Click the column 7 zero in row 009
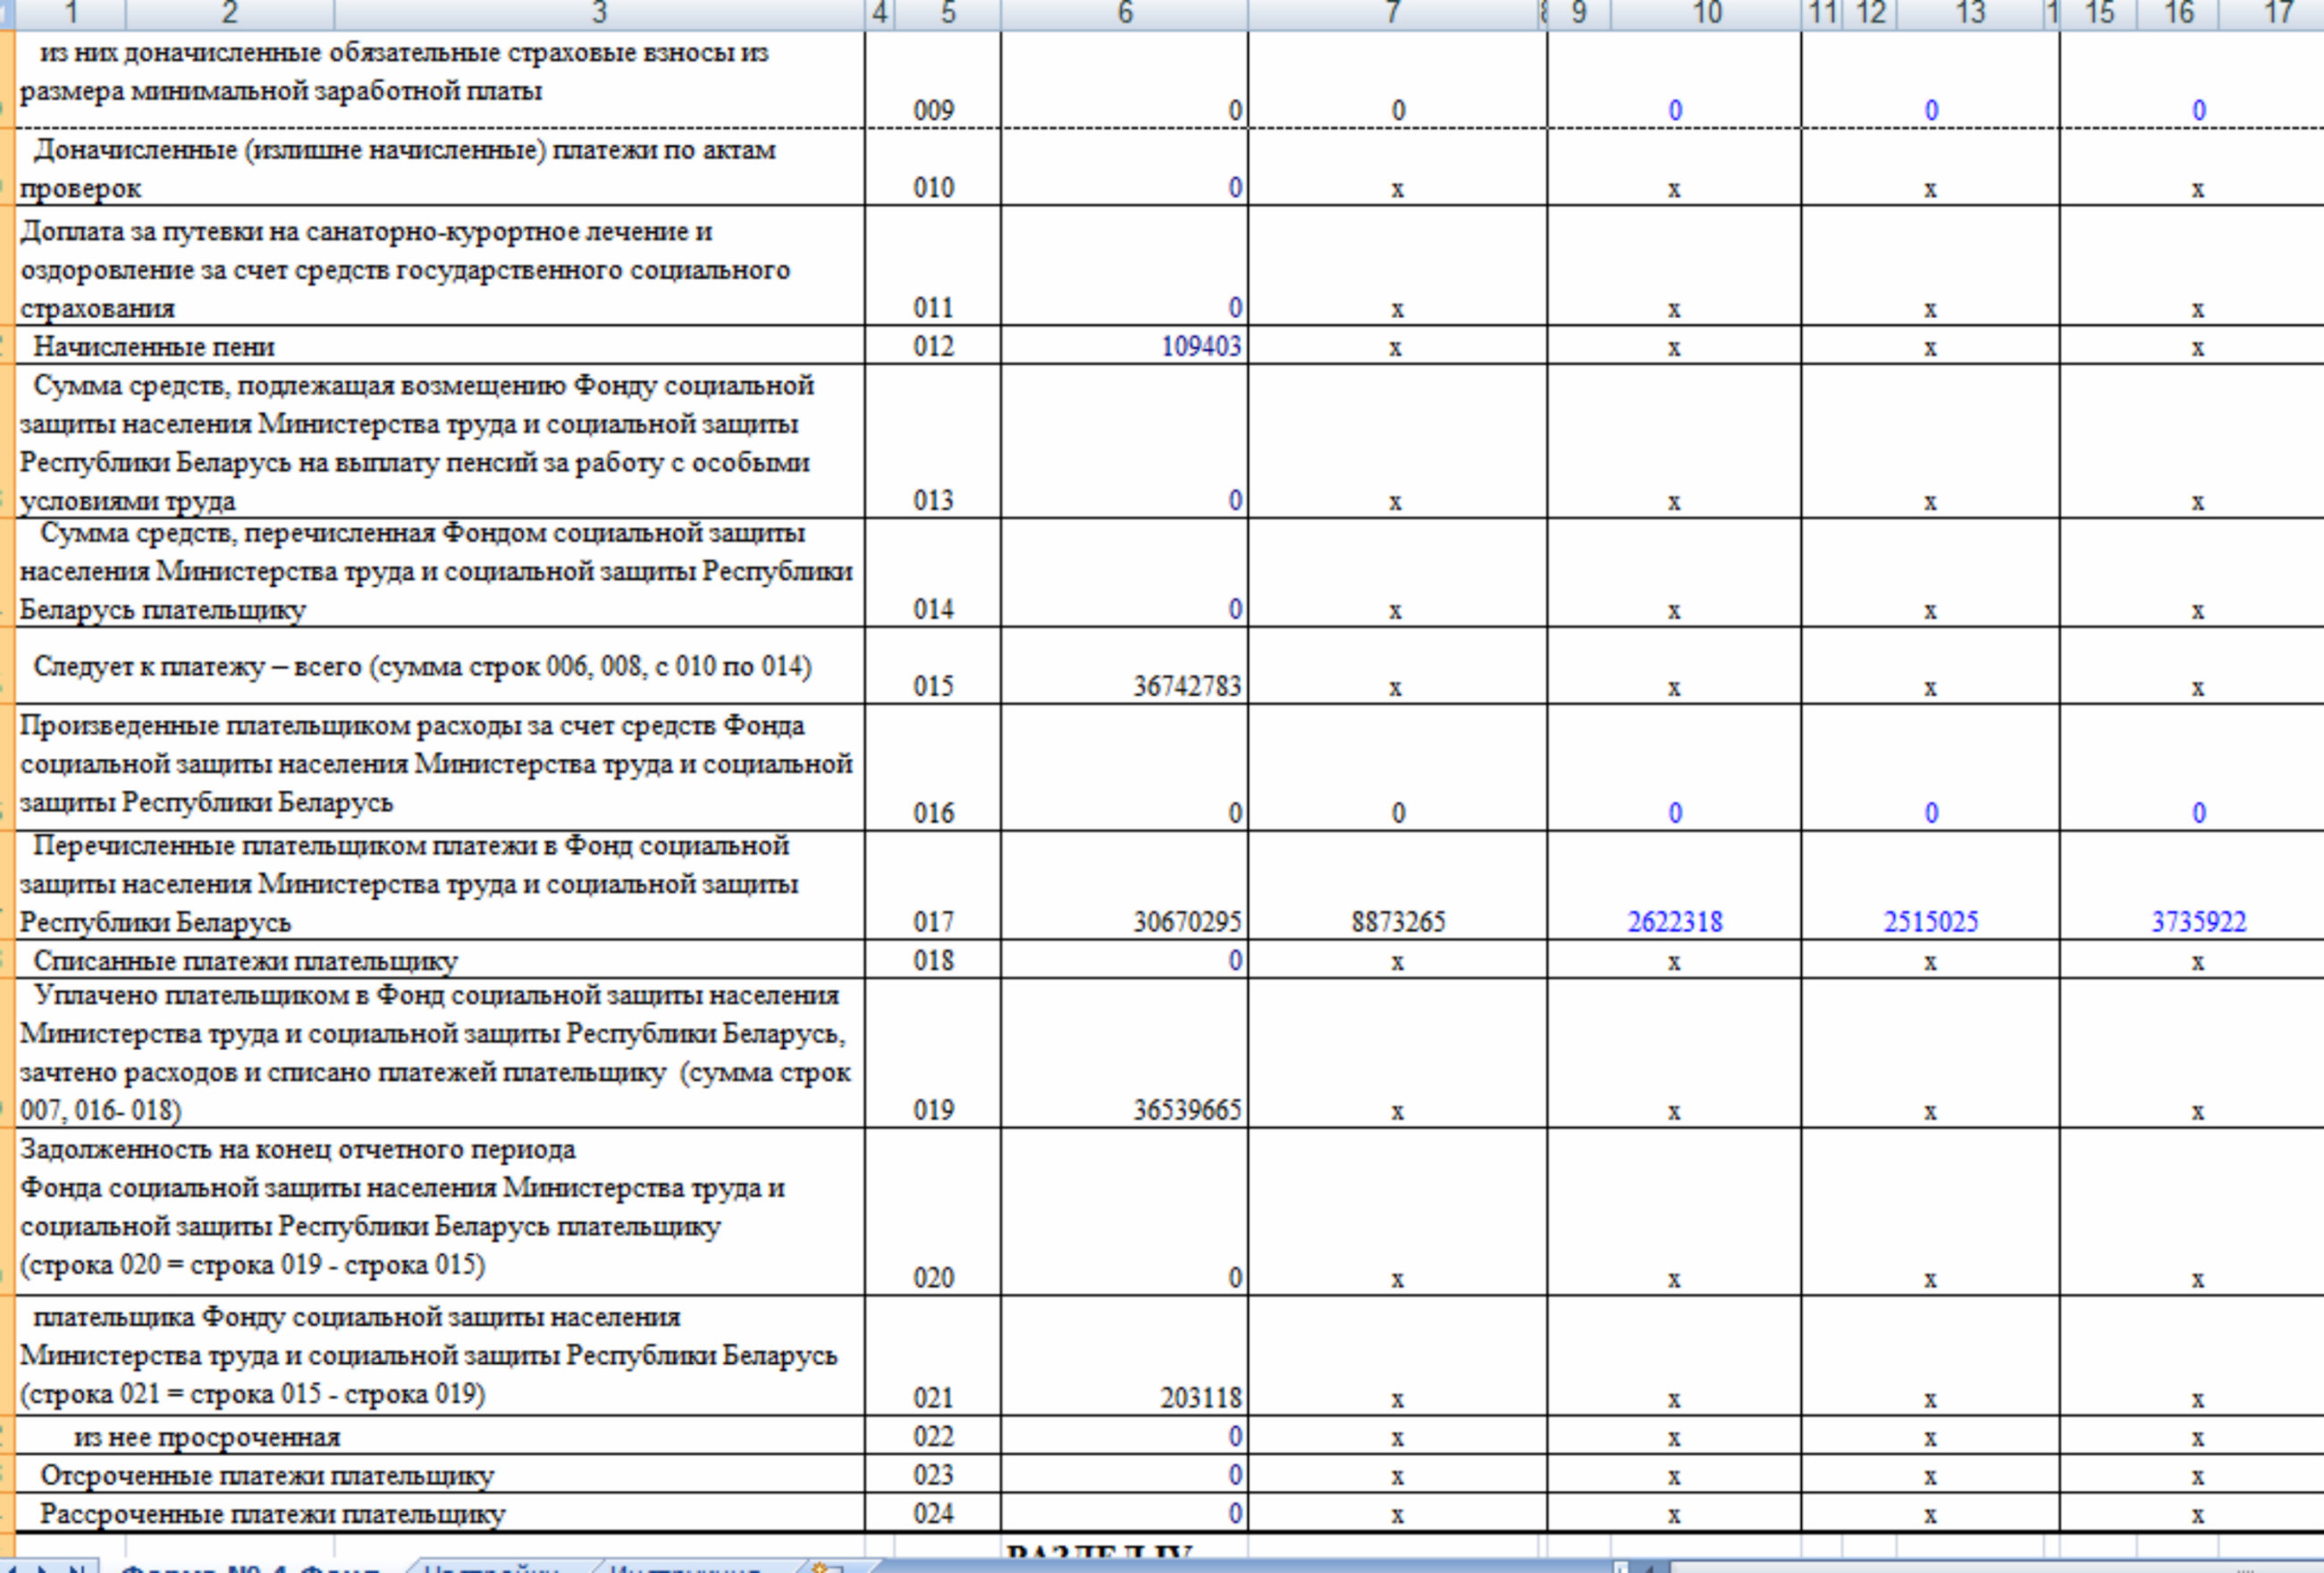2324x1573 pixels. 1398,110
